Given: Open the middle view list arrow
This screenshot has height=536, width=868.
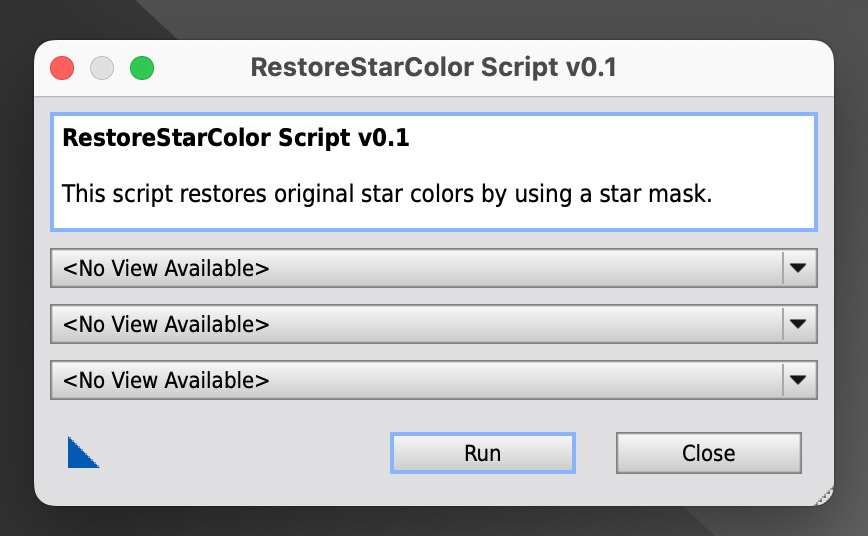Looking at the screenshot, I should (x=798, y=324).
